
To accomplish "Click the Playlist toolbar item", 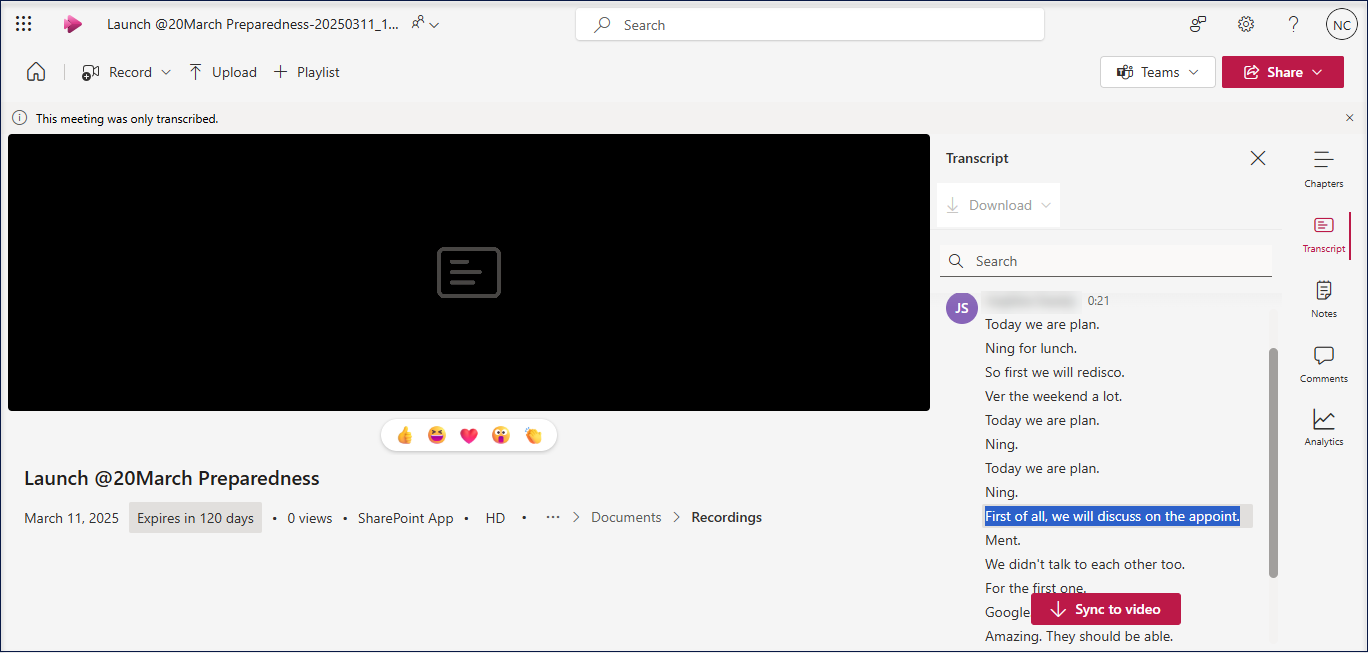I will point(307,72).
